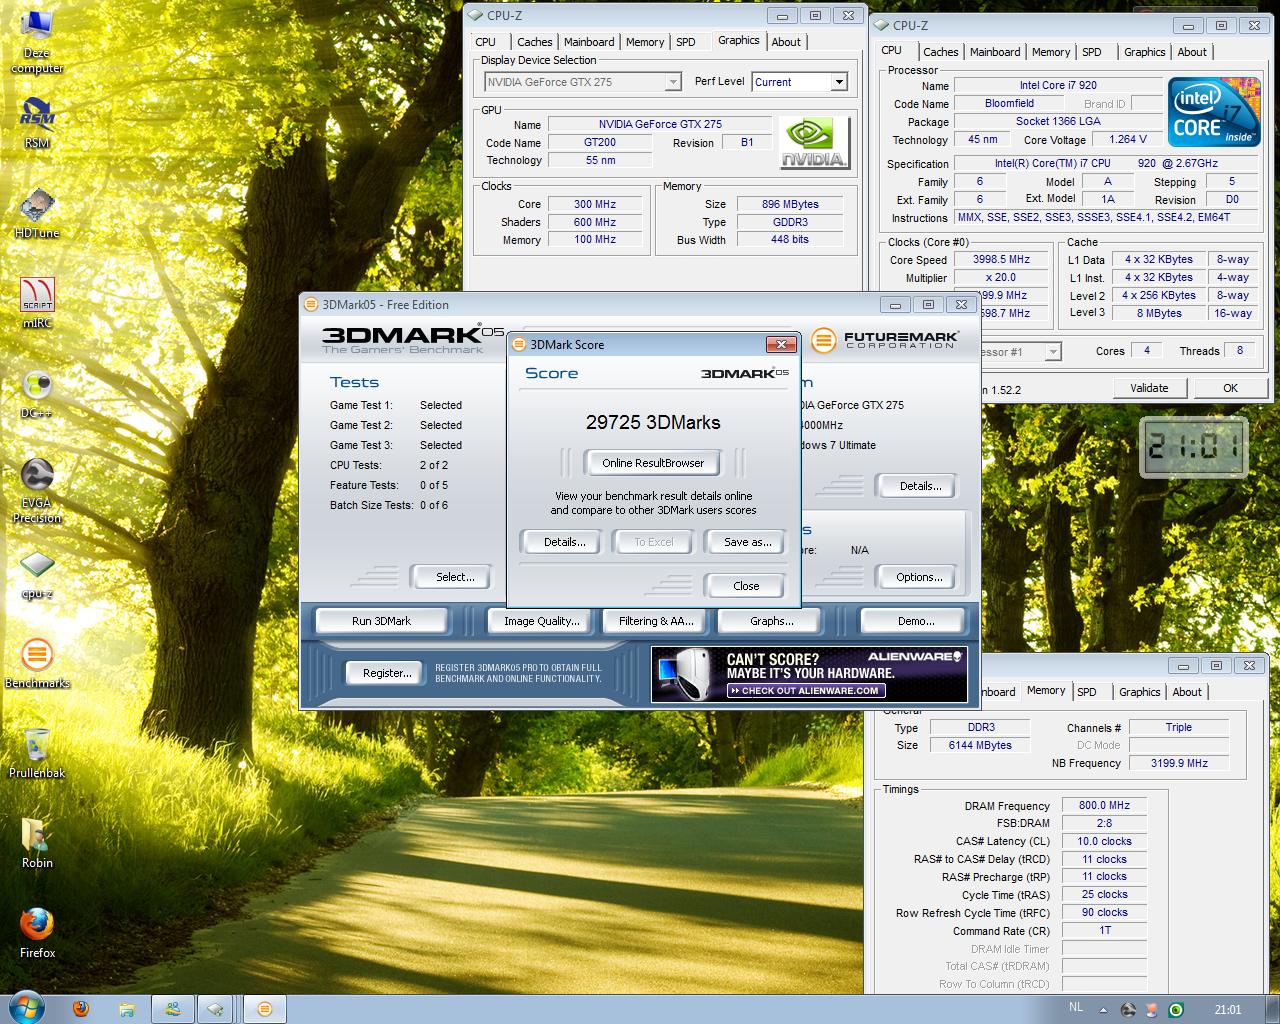Click the NL language indicator in tray
This screenshot has width=1280, height=1024.
click(x=1076, y=1008)
